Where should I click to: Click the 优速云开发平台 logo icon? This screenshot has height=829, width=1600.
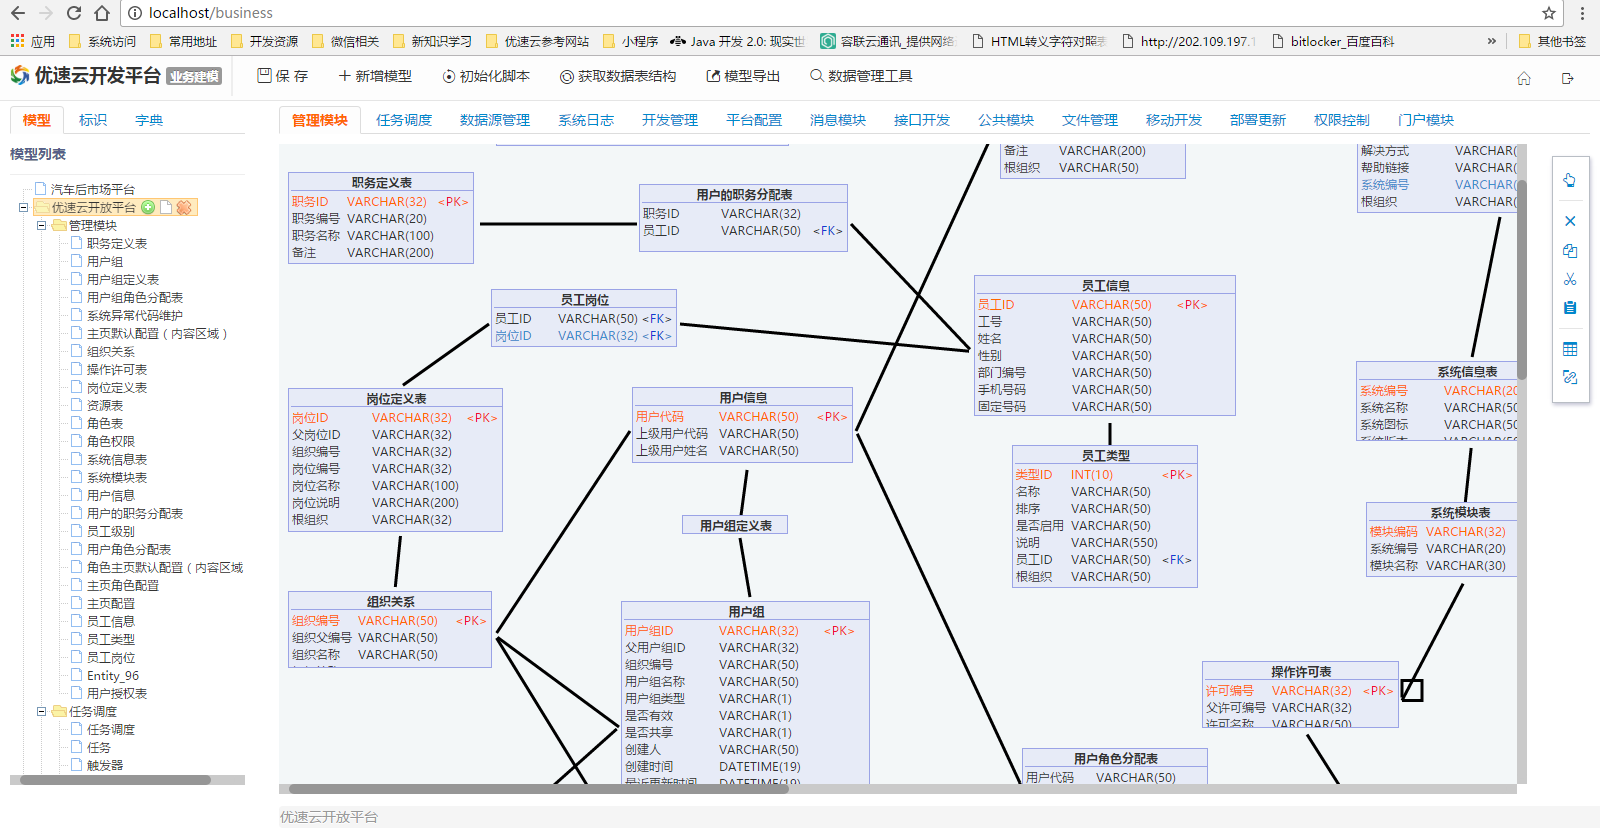[20, 75]
